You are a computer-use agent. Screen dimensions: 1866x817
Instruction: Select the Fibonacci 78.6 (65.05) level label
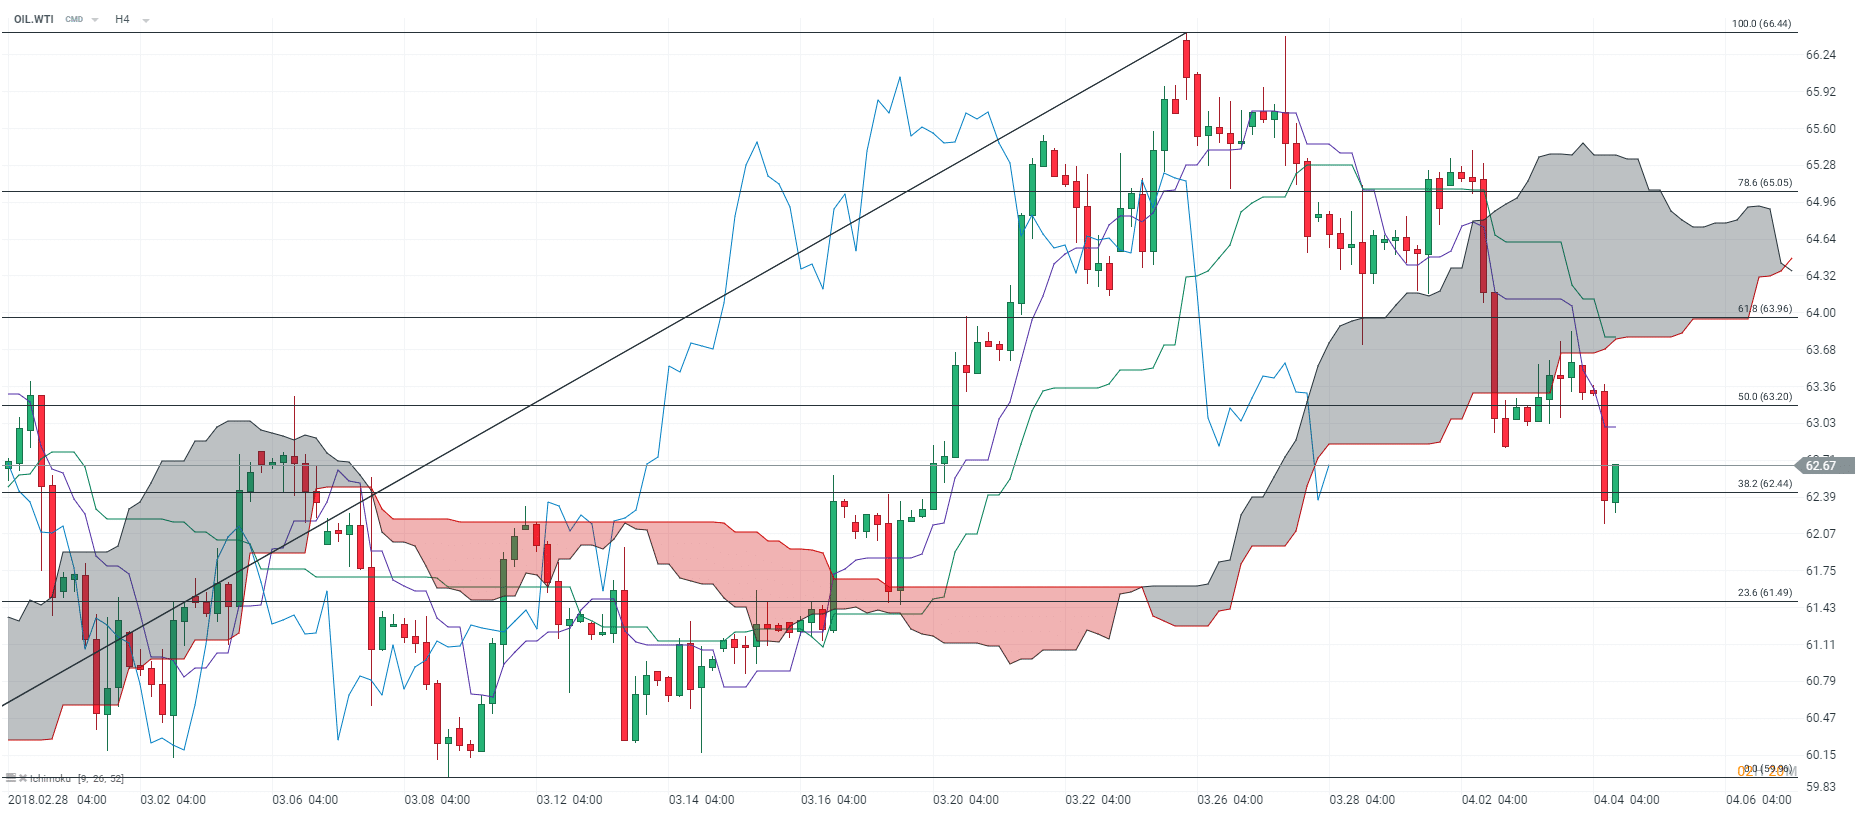click(1764, 182)
